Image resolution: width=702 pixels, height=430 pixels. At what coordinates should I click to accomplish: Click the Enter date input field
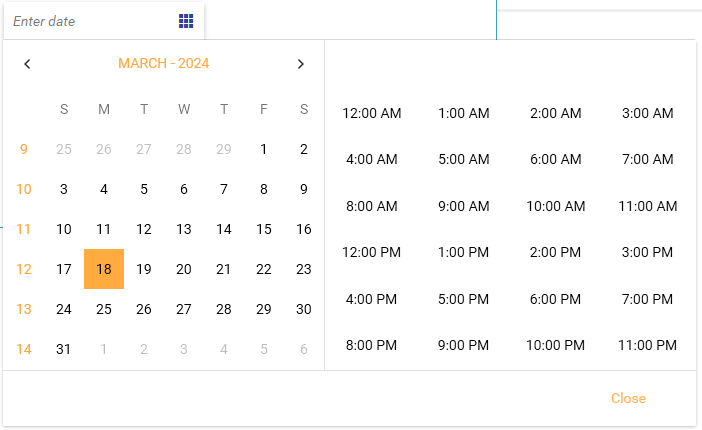click(90, 21)
